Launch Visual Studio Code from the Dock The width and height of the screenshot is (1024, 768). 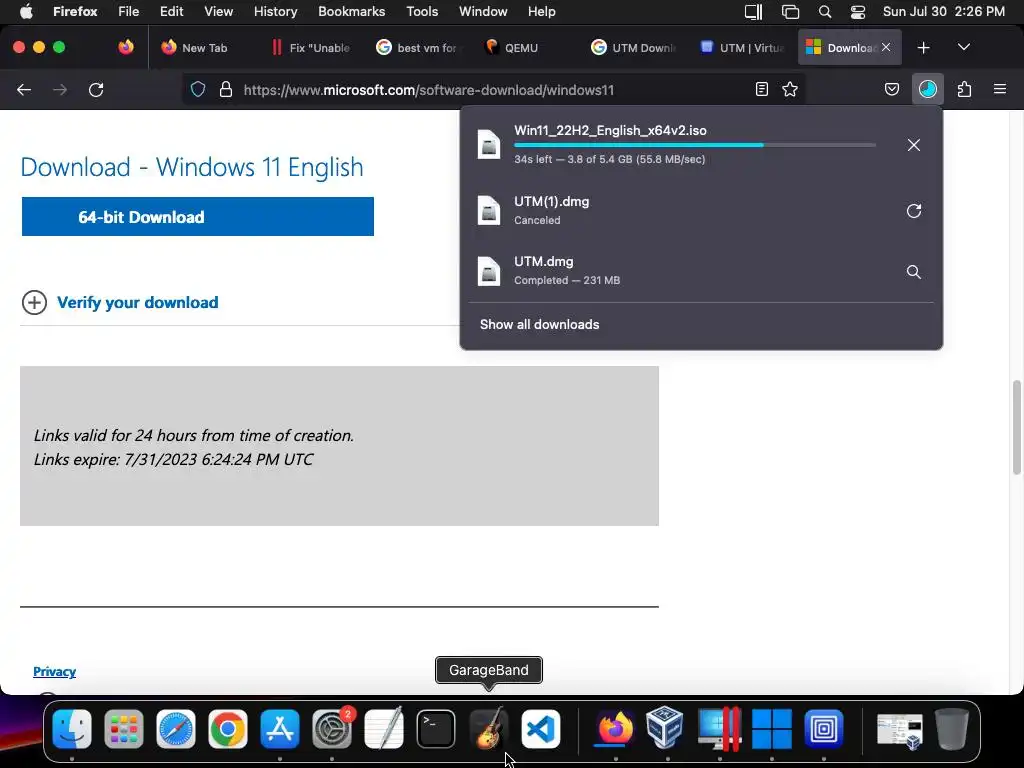[x=540, y=728]
